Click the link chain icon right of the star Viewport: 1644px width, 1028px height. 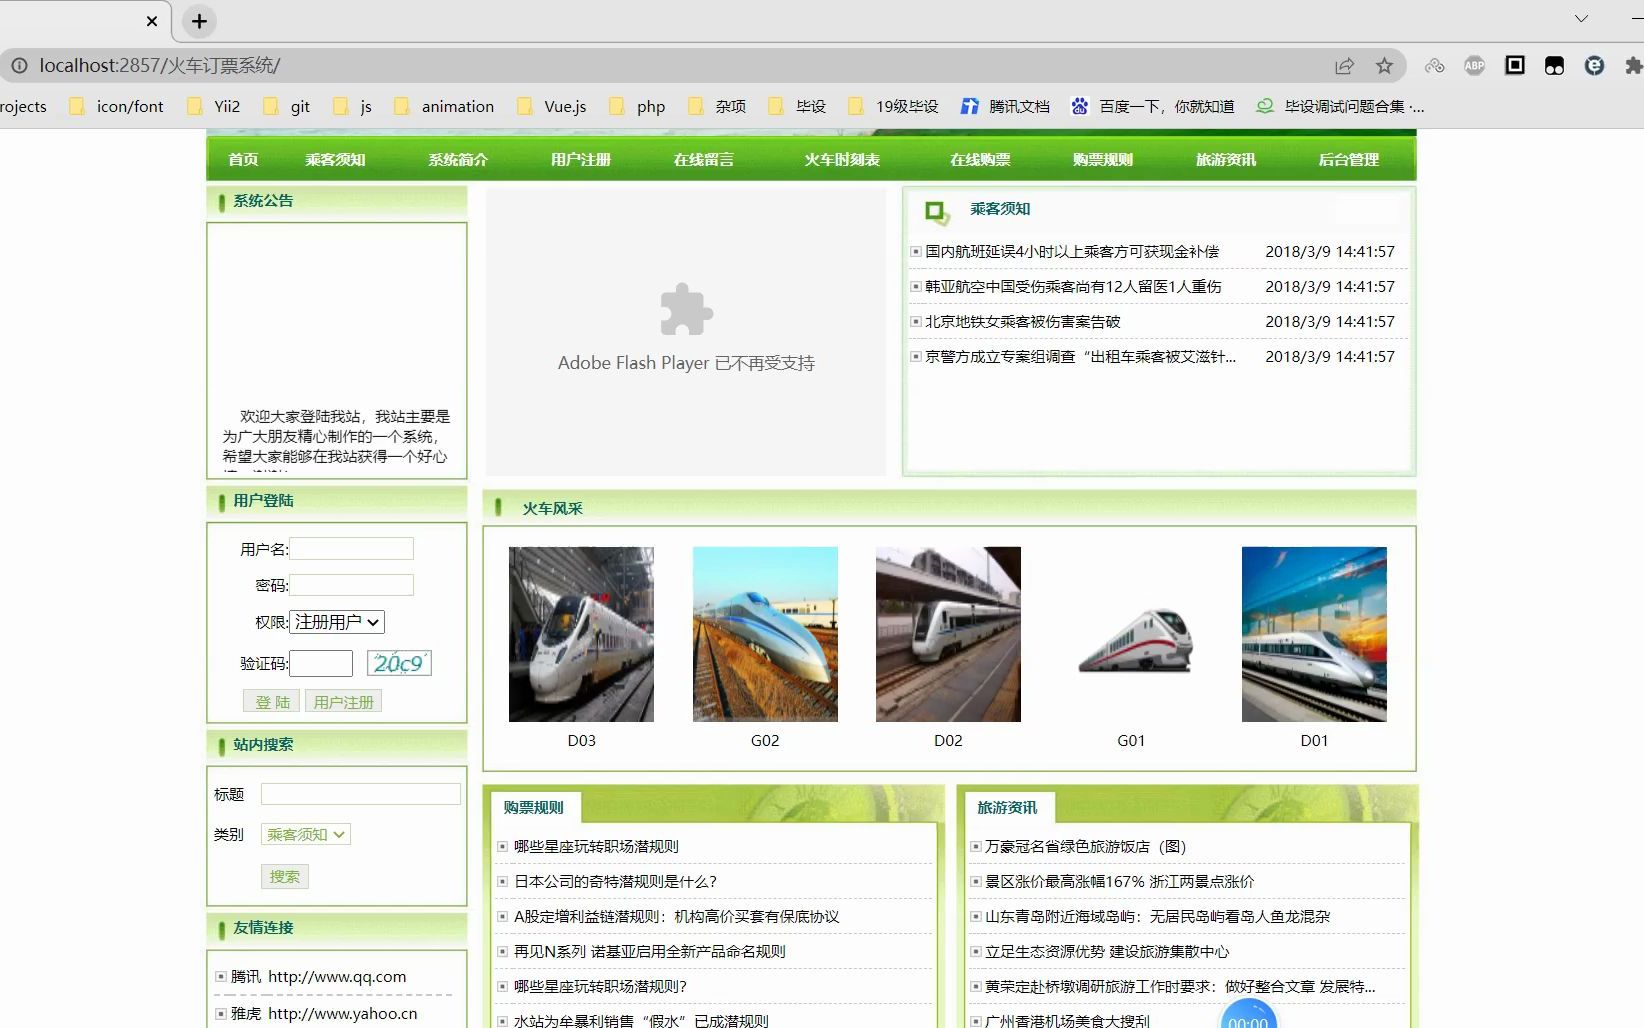[1434, 66]
